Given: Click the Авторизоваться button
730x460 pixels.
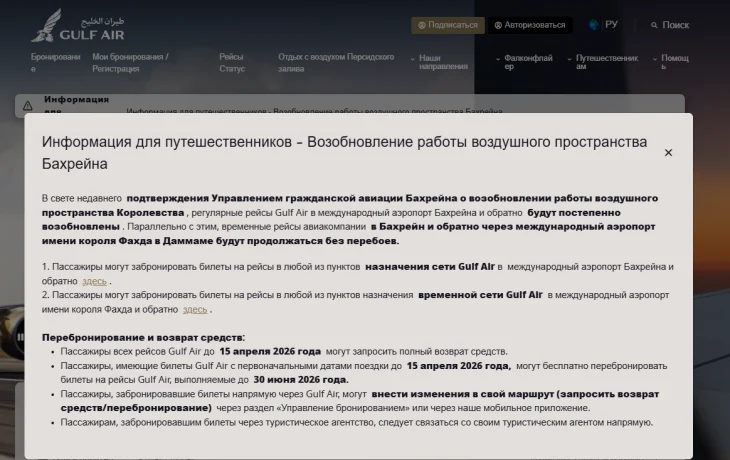Looking at the screenshot, I should [530, 25].
